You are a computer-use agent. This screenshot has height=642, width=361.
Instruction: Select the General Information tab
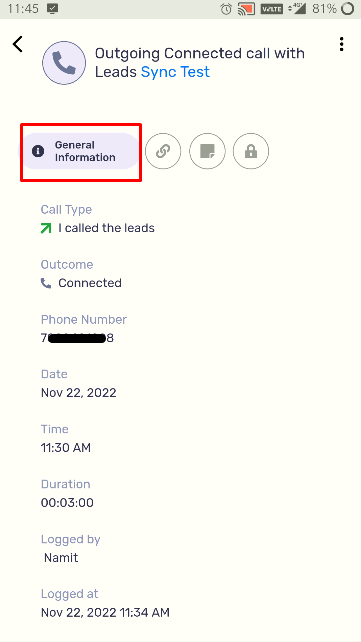pos(81,151)
